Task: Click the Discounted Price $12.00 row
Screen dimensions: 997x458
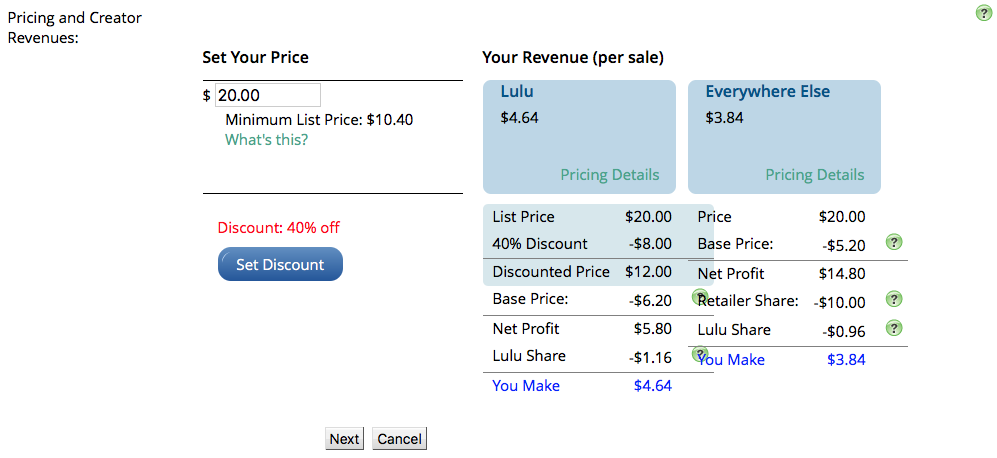Action: [582, 272]
